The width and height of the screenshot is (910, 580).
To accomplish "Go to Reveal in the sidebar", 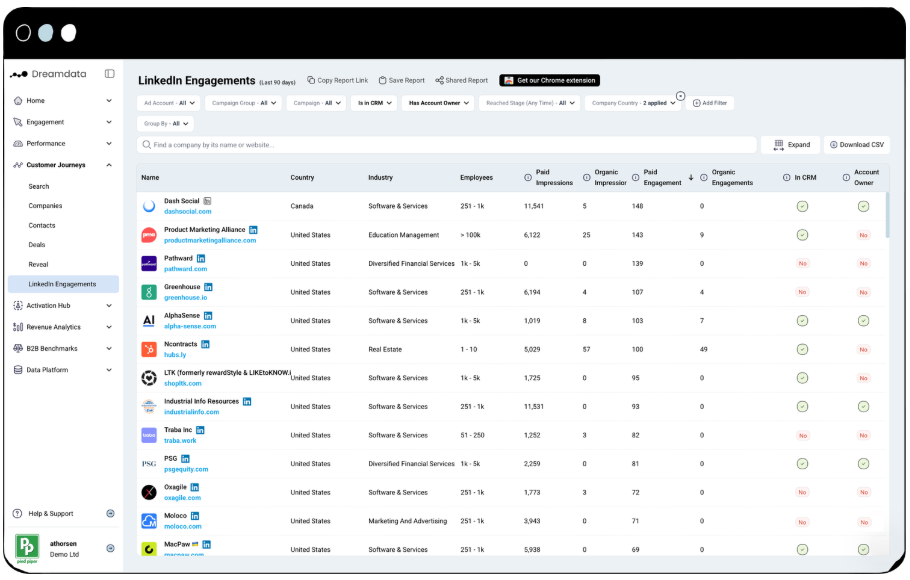I will tap(38, 264).
